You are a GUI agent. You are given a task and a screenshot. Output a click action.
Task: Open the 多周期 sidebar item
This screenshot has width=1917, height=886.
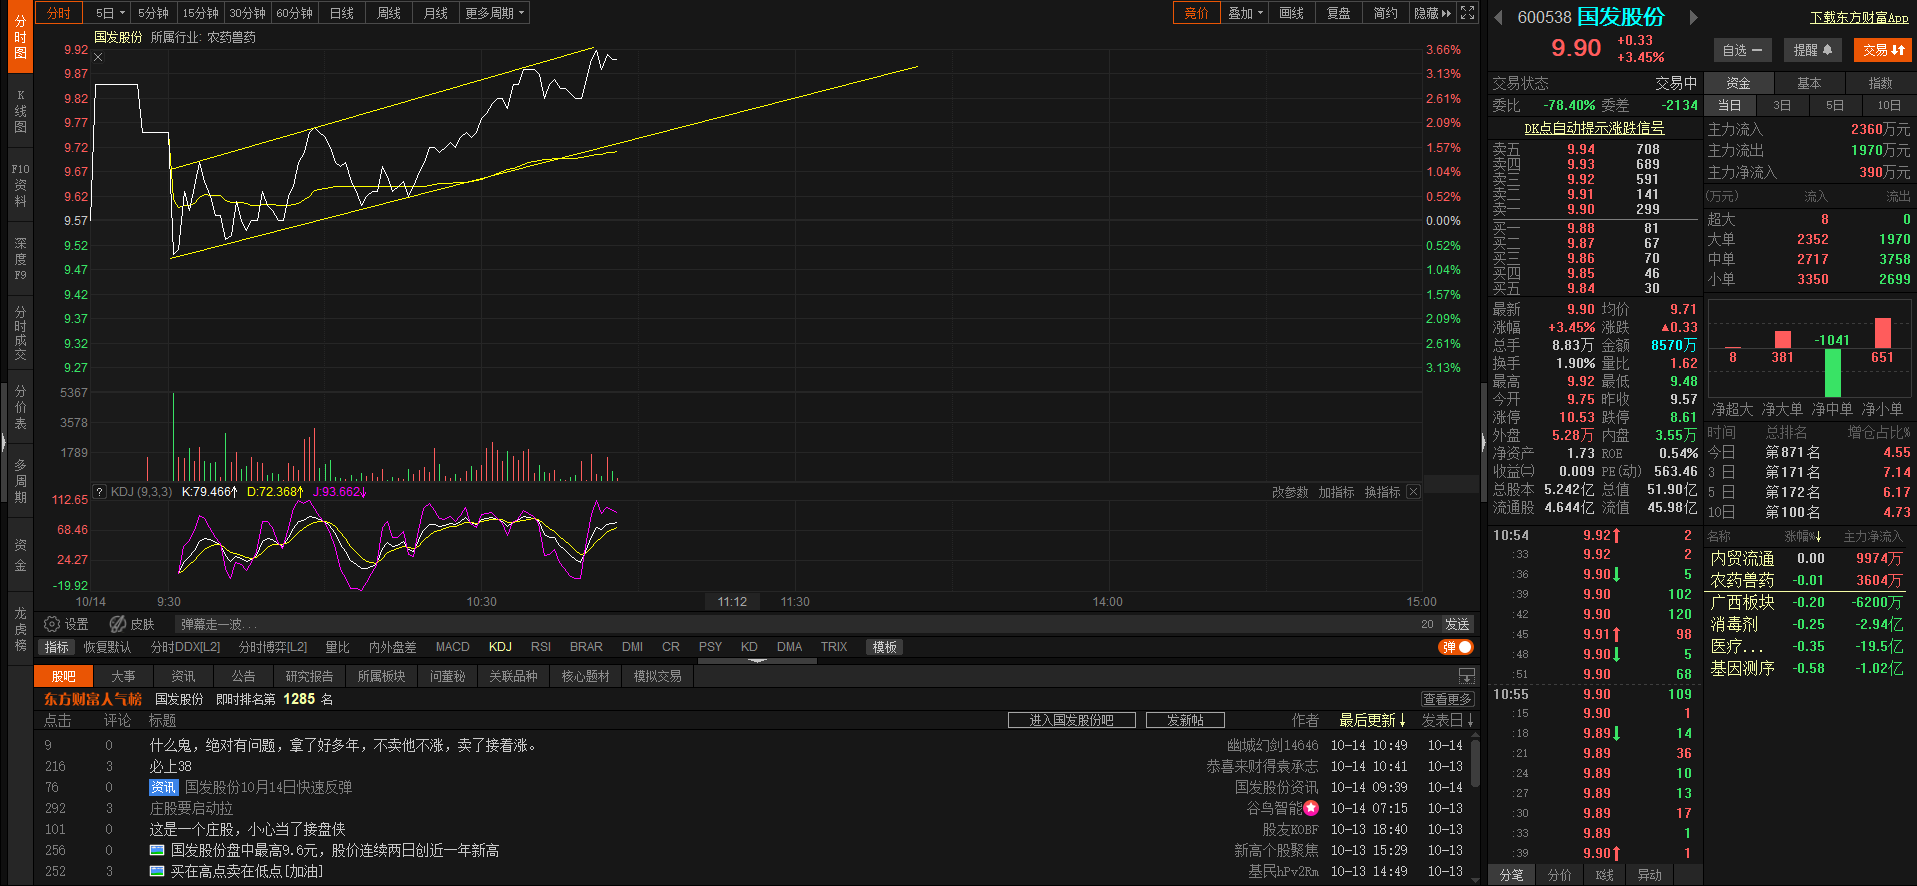pos(20,481)
